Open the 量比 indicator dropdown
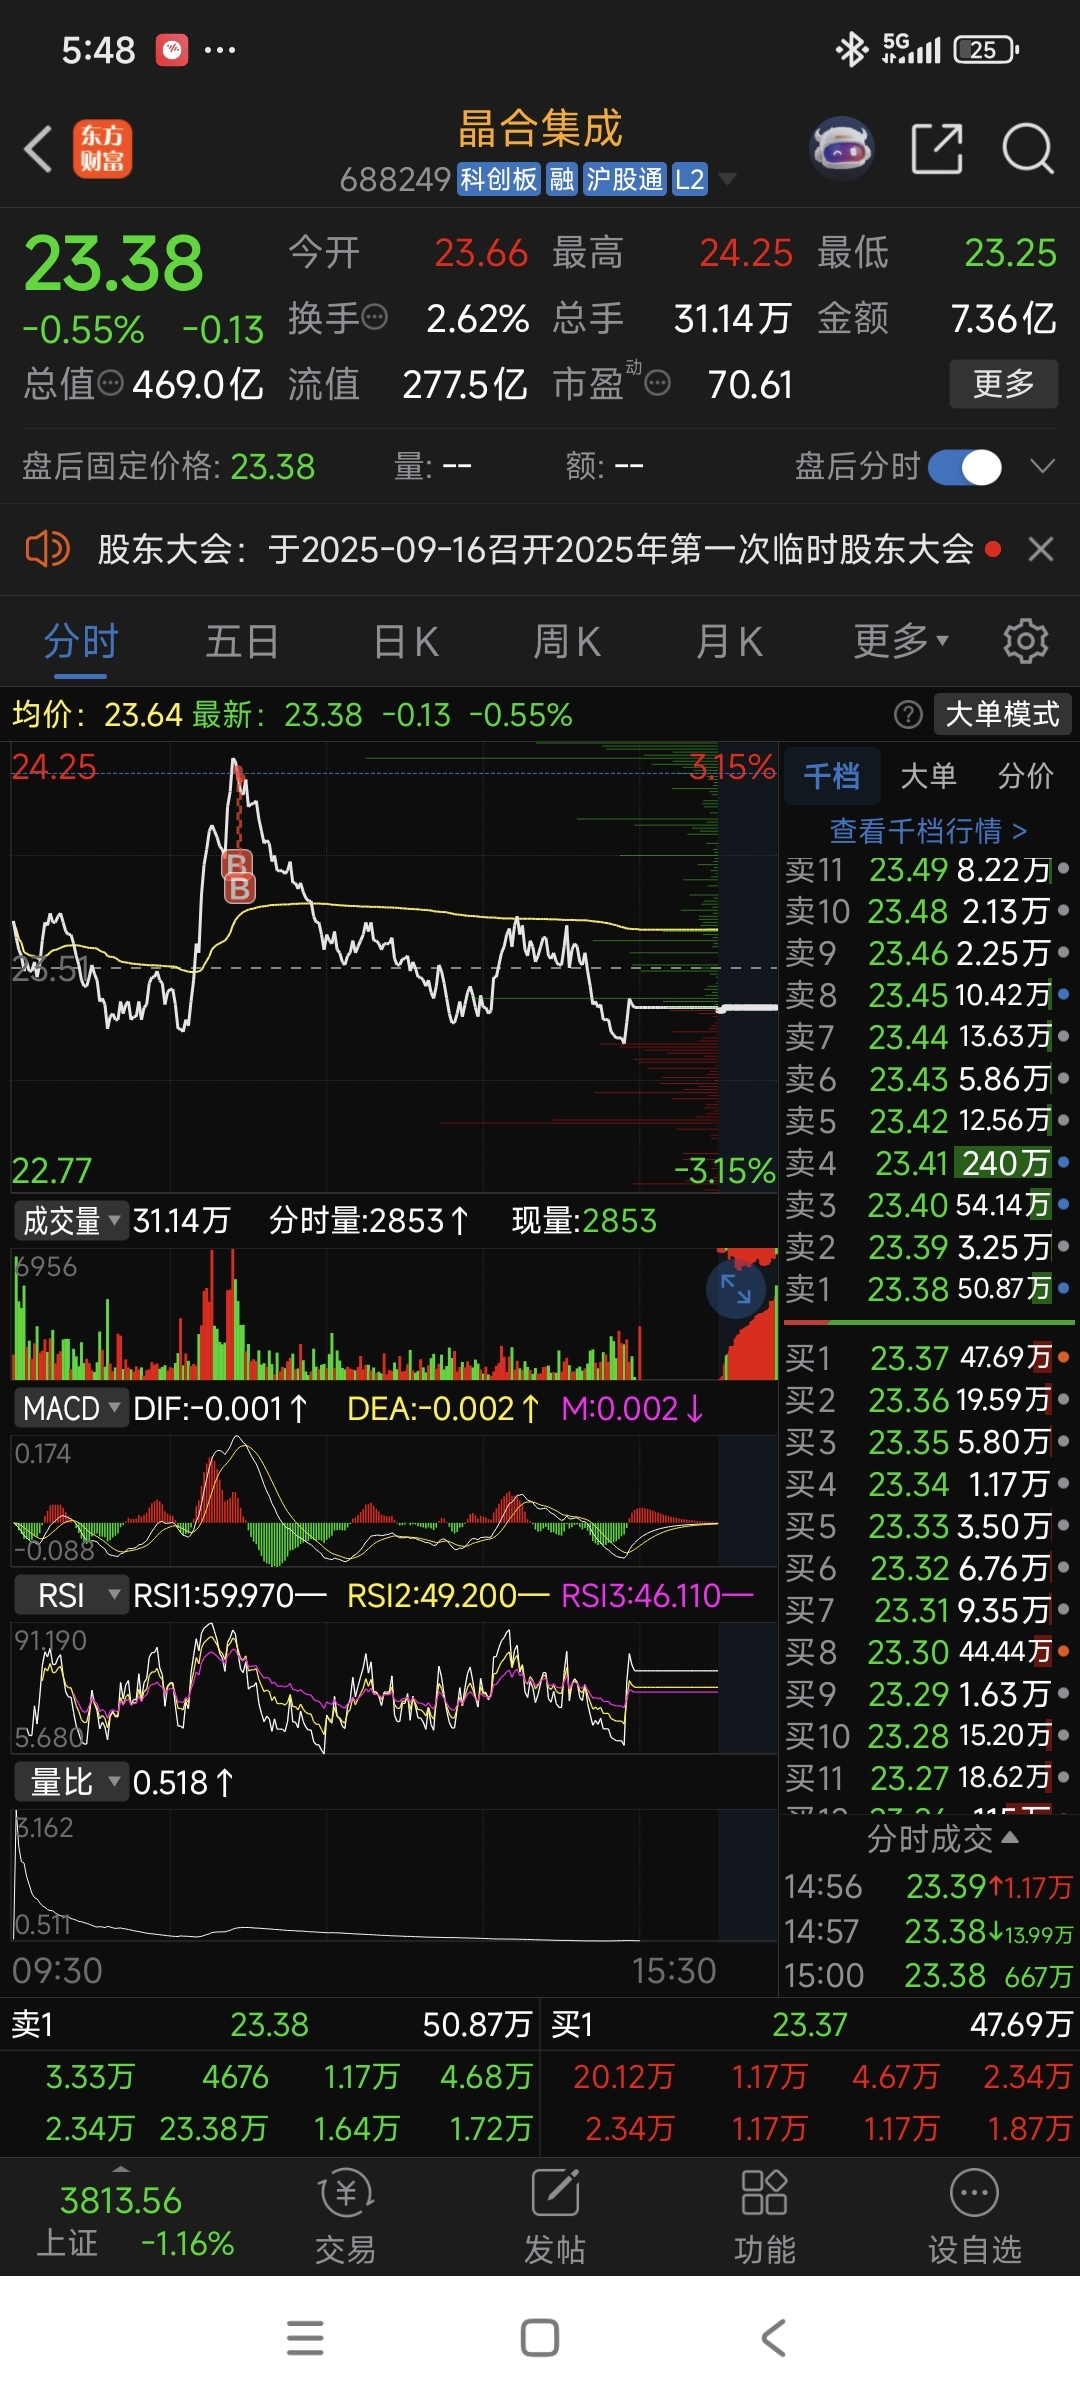Image resolution: width=1080 pixels, height=2400 pixels. 71,1782
